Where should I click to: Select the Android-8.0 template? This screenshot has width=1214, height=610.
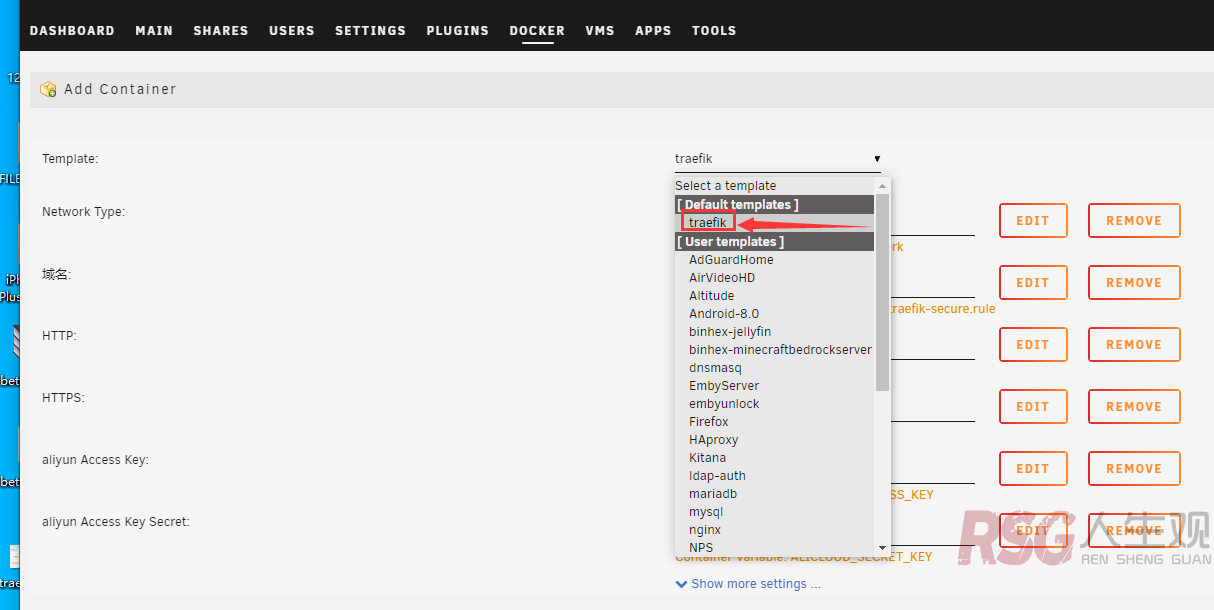[774, 314]
